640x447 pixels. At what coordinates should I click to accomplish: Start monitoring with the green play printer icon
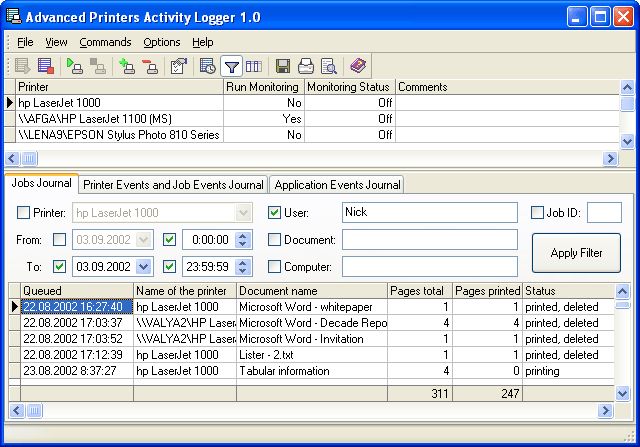[x=75, y=66]
